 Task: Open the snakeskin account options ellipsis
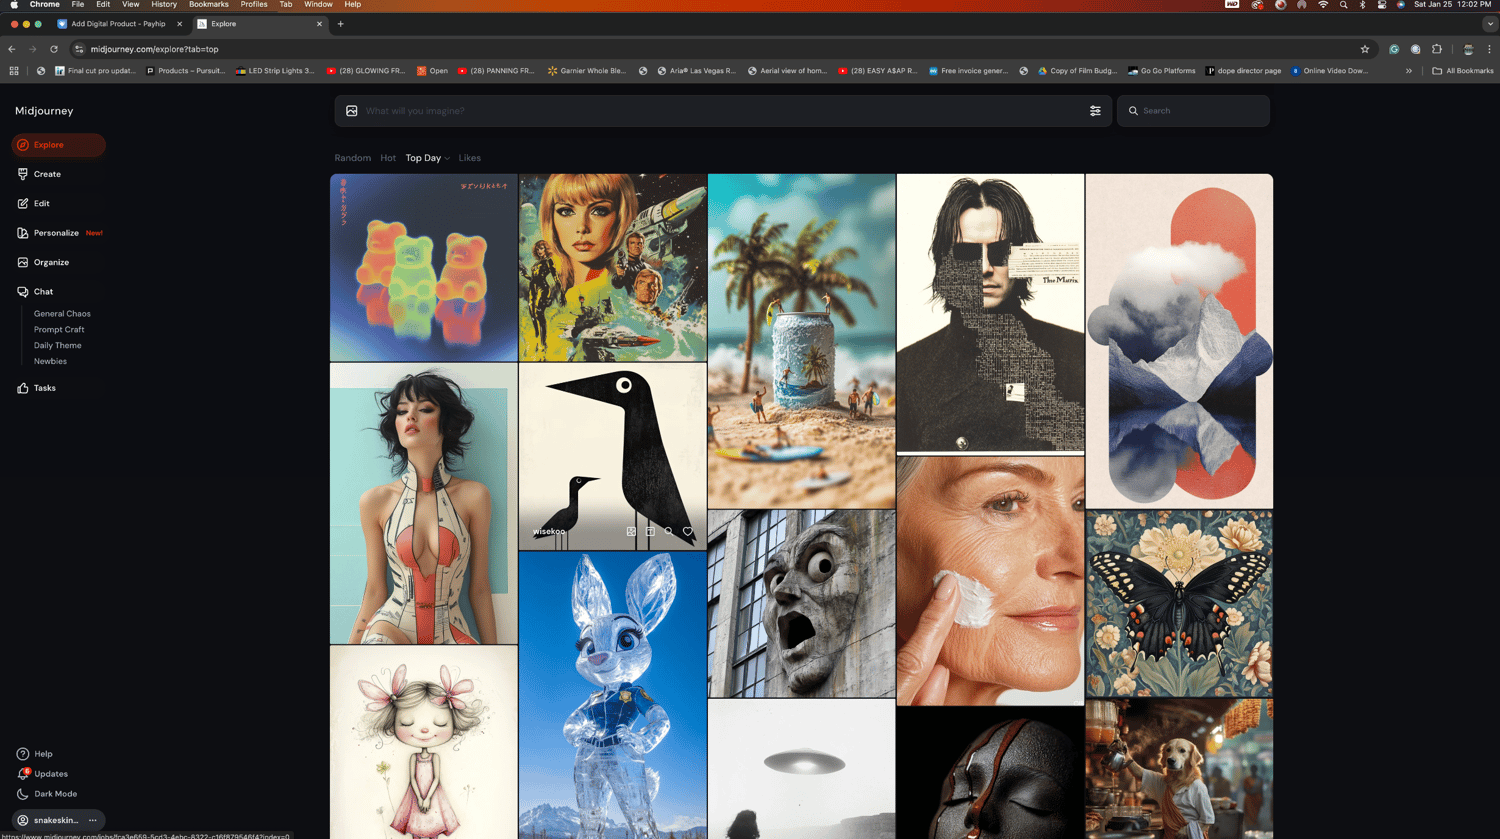[x=93, y=820]
